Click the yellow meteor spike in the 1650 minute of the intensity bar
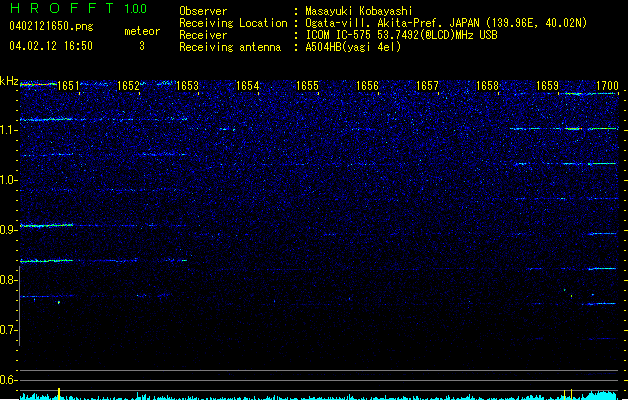This screenshot has height=400, width=629. point(59,394)
